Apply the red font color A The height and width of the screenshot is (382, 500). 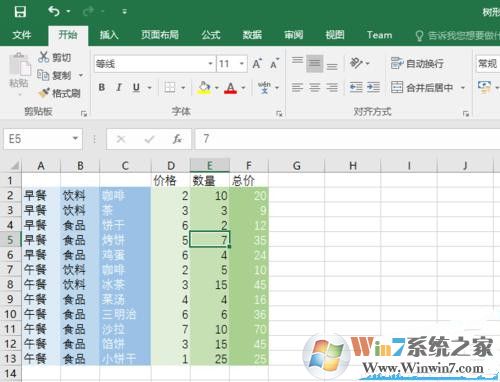231,88
